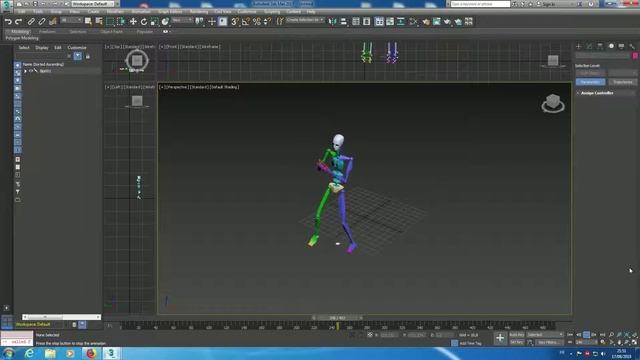Viewport: 640px width, 360px height.
Task: Activate the Bind to Space Warp tool
Action: click(x=52, y=22)
